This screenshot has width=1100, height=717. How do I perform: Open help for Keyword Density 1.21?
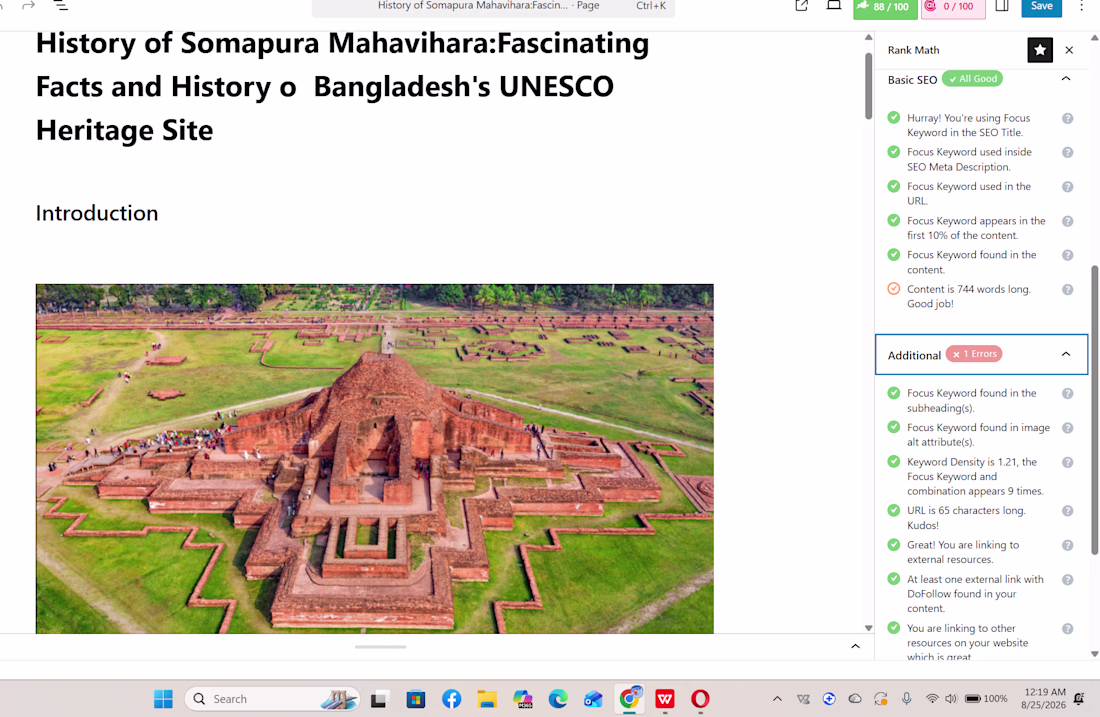[x=1067, y=462]
